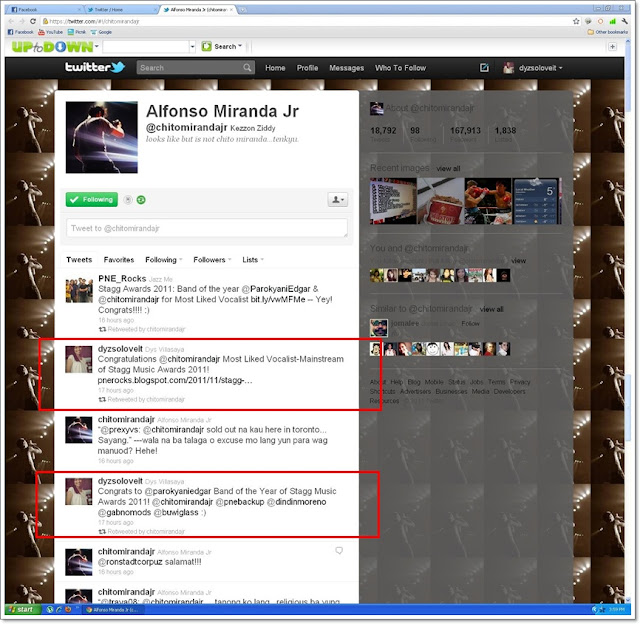Open the Picnik bookmark
640x624 pixels.
pyautogui.click(x=77, y=32)
